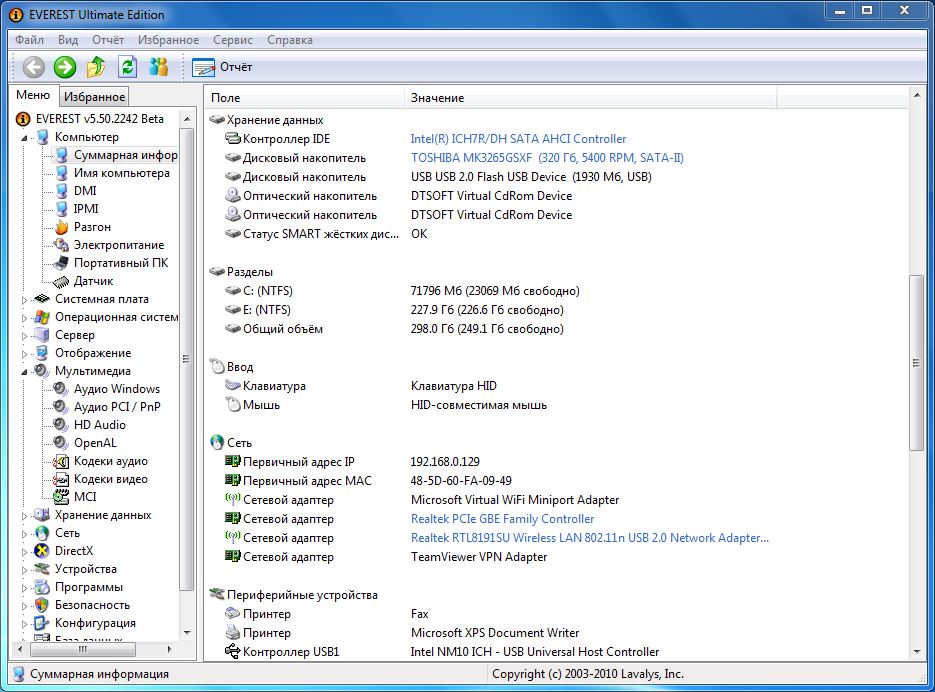Click the right panel scroll down arrow
935x692 pixels.
click(916, 651)
